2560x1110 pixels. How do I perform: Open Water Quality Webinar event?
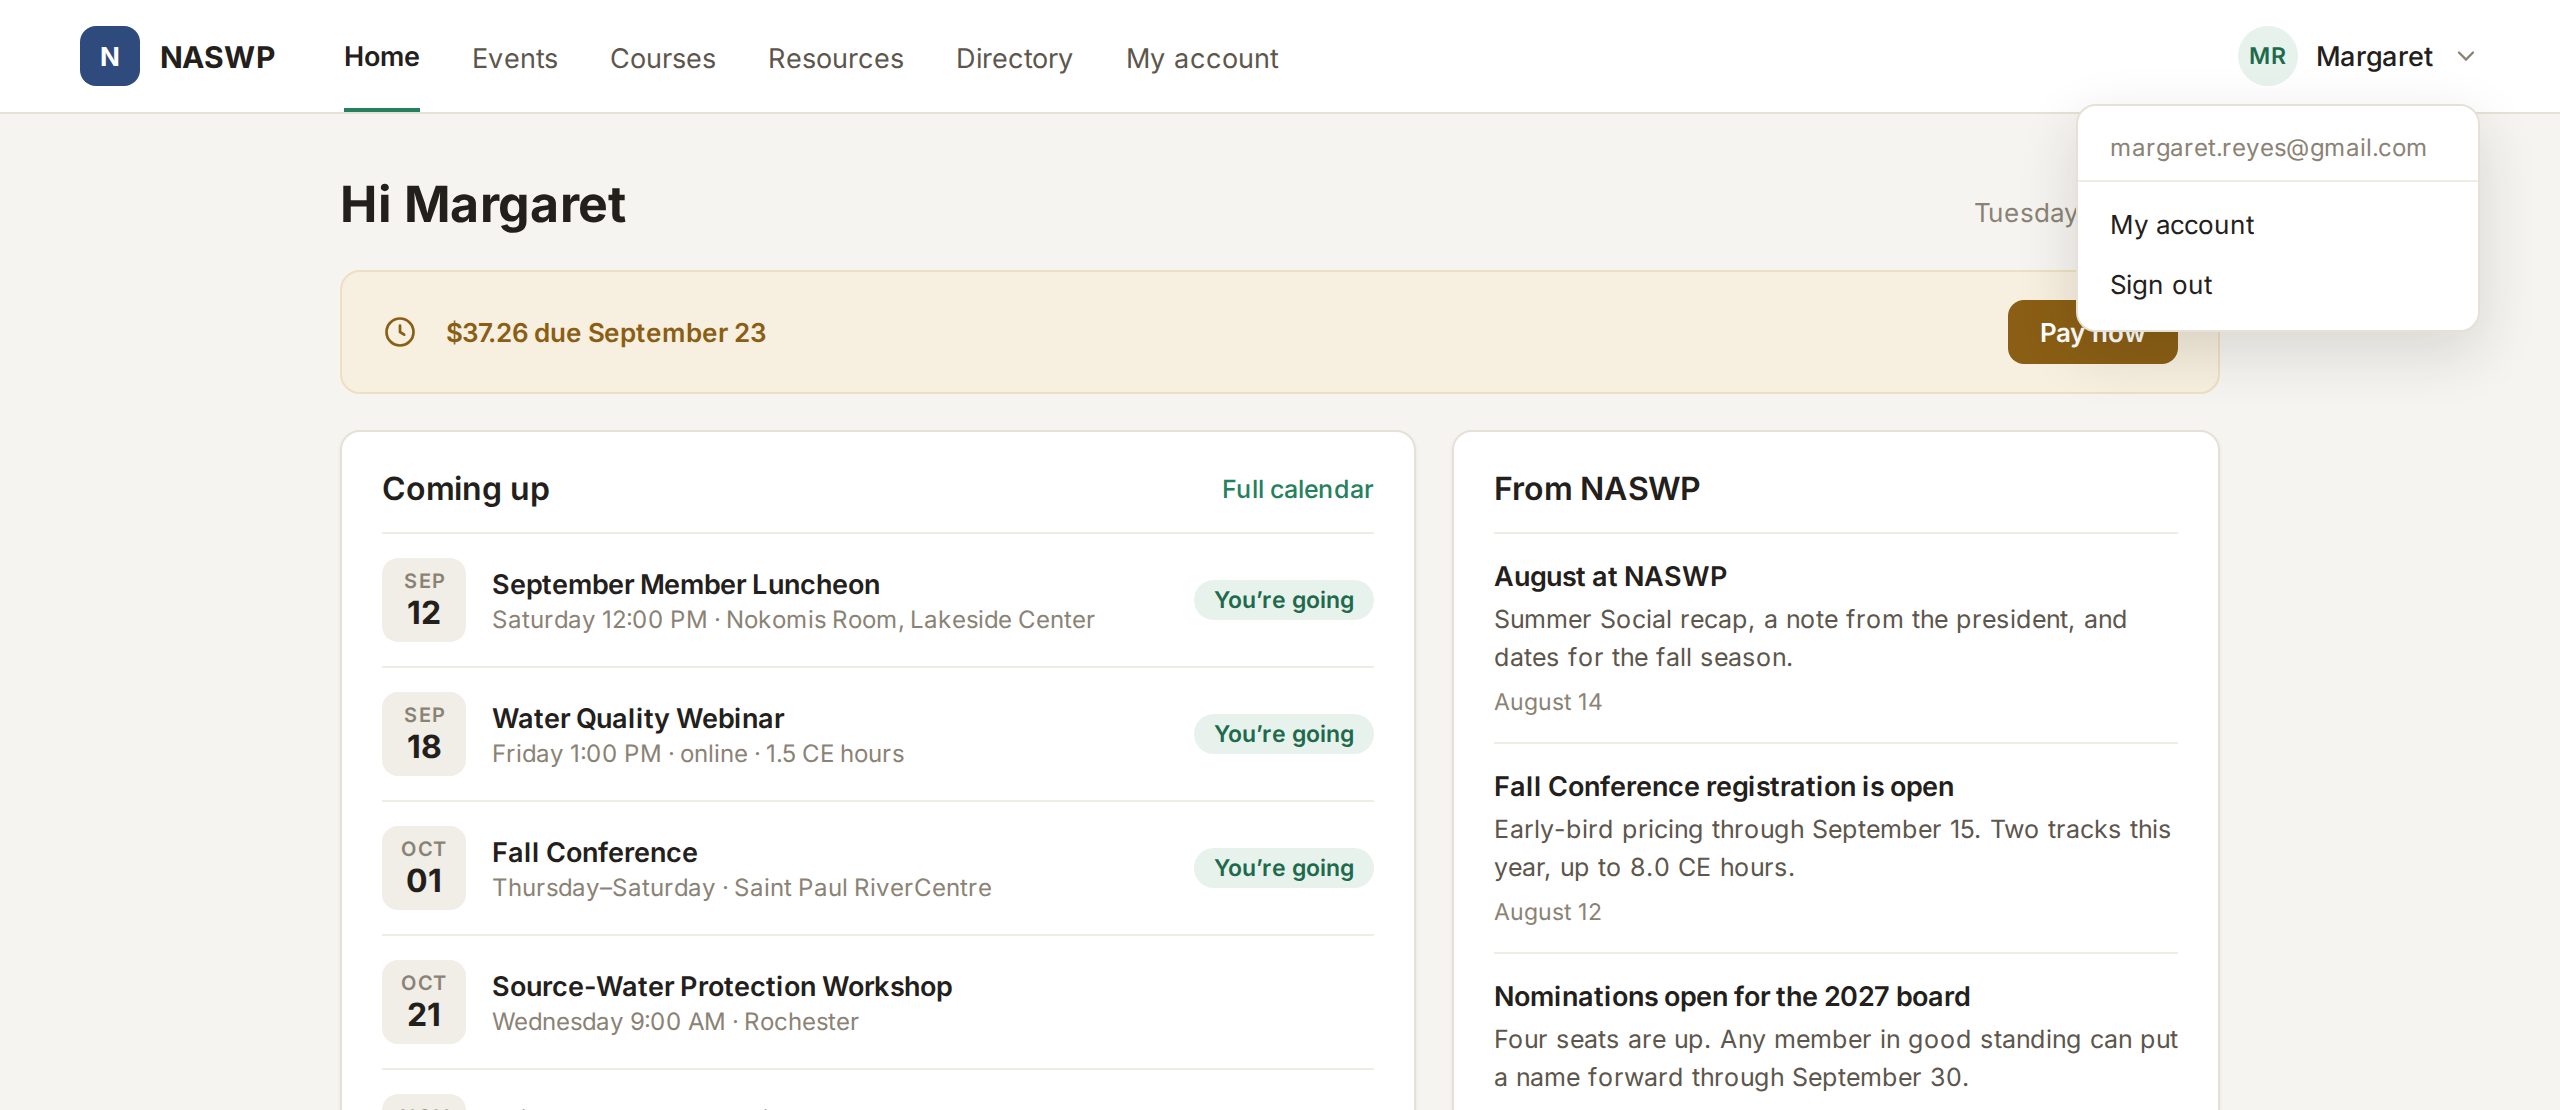(638, 718)
